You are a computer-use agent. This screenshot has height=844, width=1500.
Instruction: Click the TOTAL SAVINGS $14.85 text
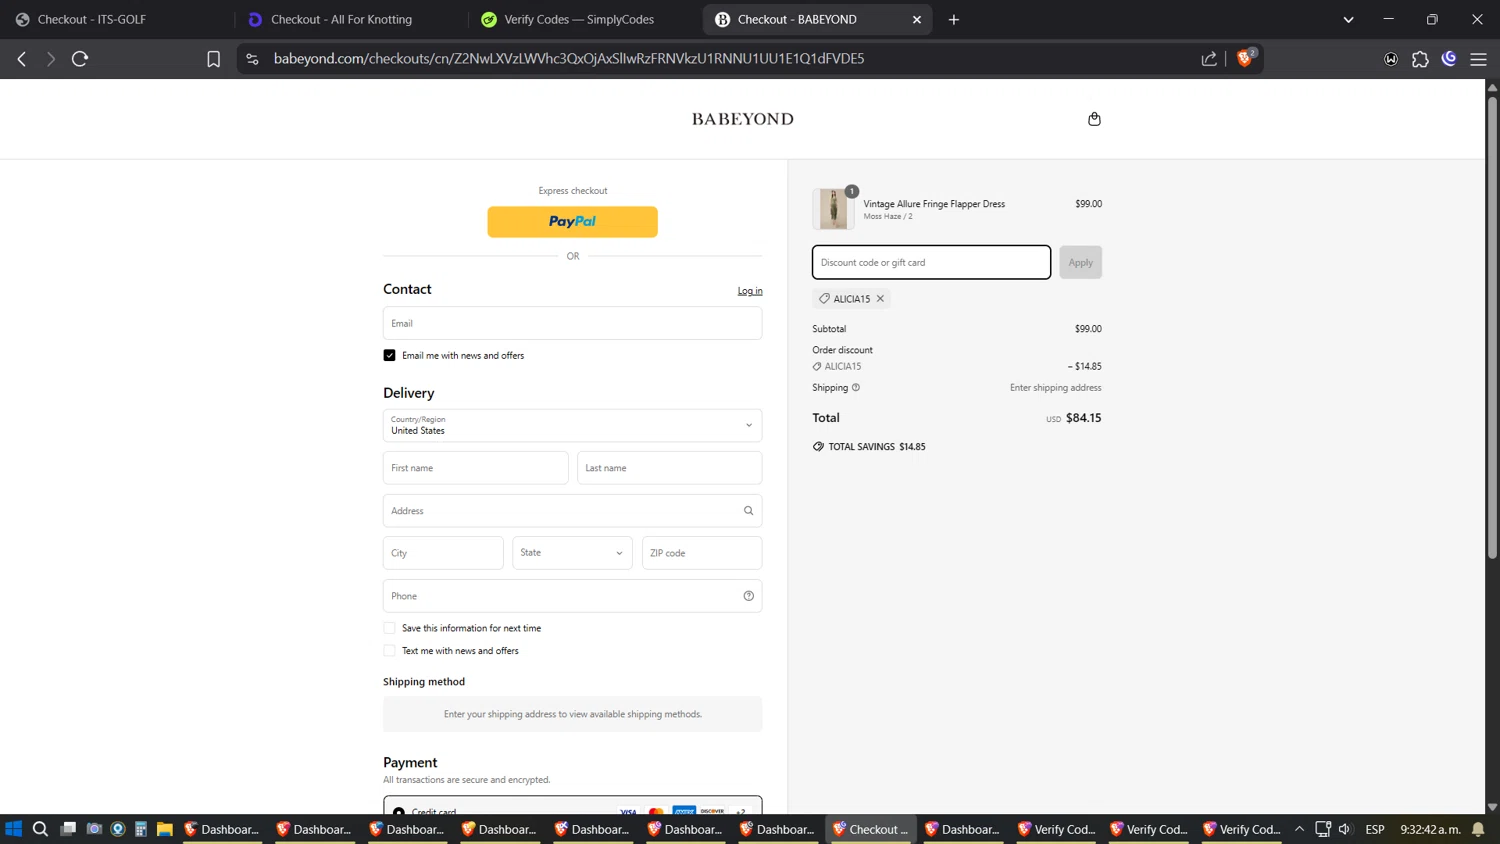click(x=876, y=447)
